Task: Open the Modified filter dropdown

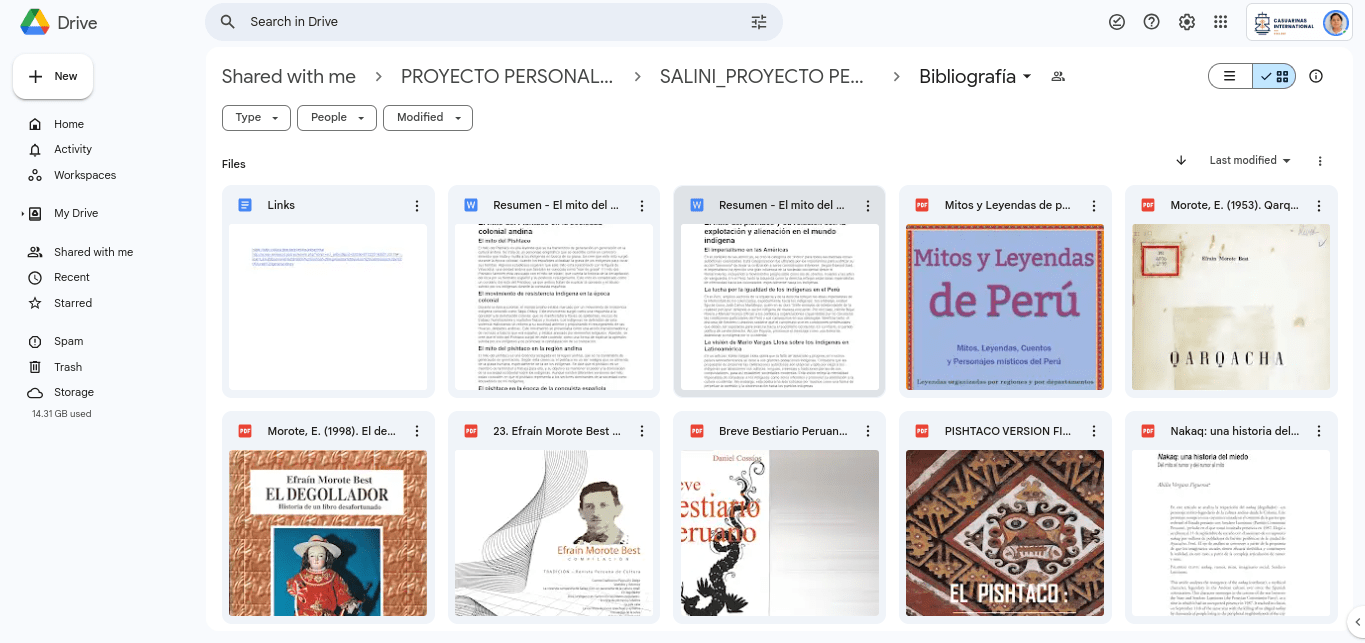Action: tap(428, 118)
